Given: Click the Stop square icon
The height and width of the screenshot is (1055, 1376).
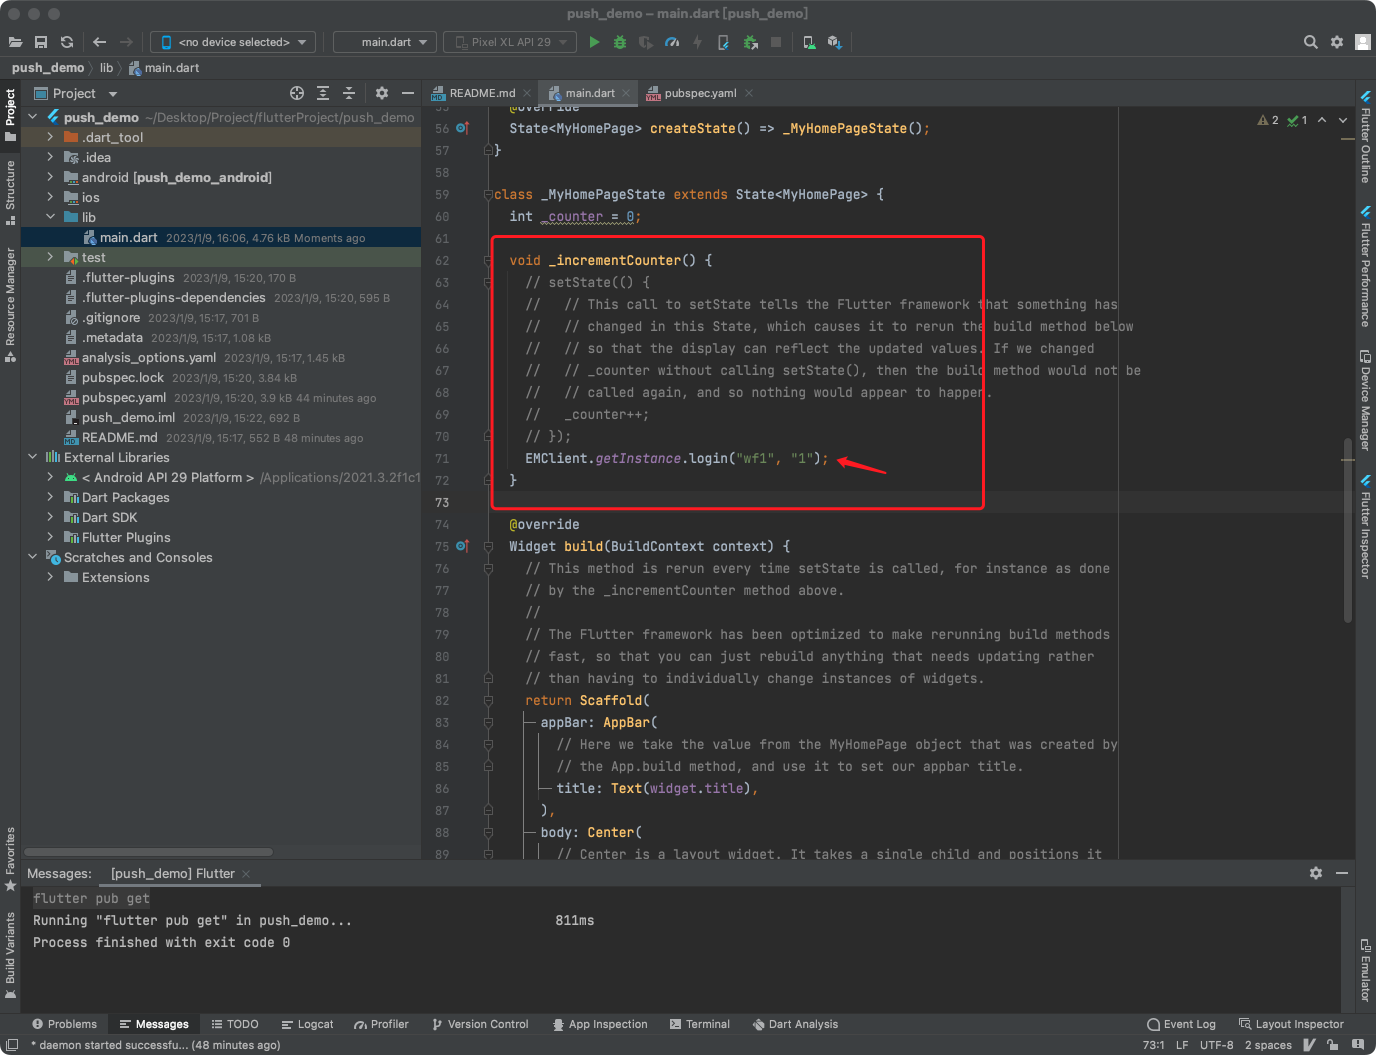Looking at the screenshot, I should 776,42.
